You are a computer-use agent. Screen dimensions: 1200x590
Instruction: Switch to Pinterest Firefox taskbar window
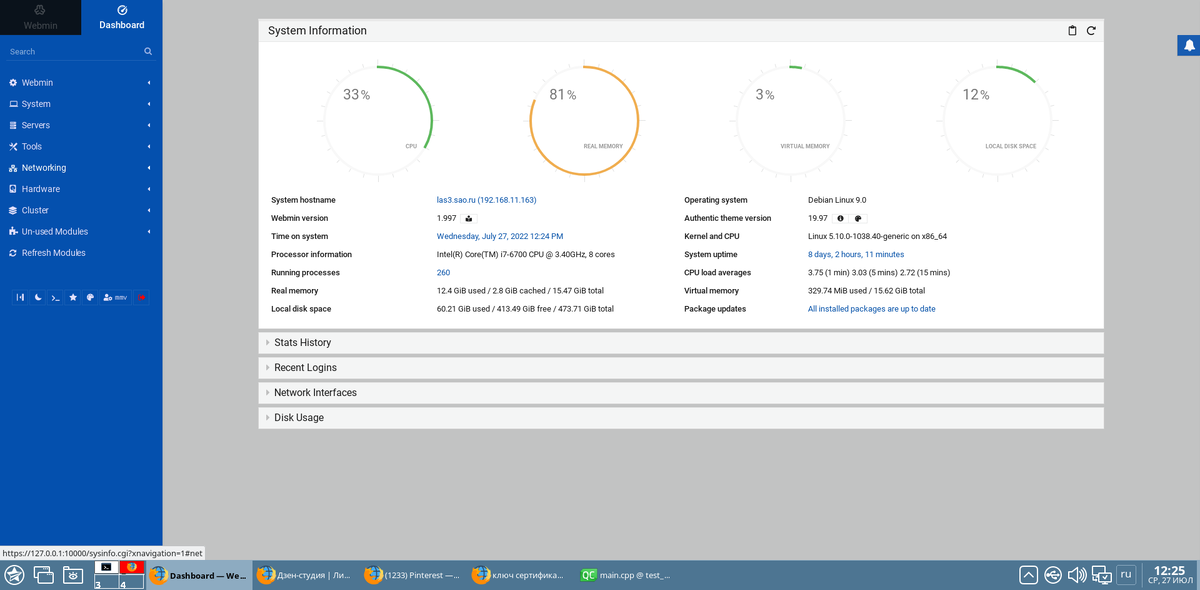[412, 575]
